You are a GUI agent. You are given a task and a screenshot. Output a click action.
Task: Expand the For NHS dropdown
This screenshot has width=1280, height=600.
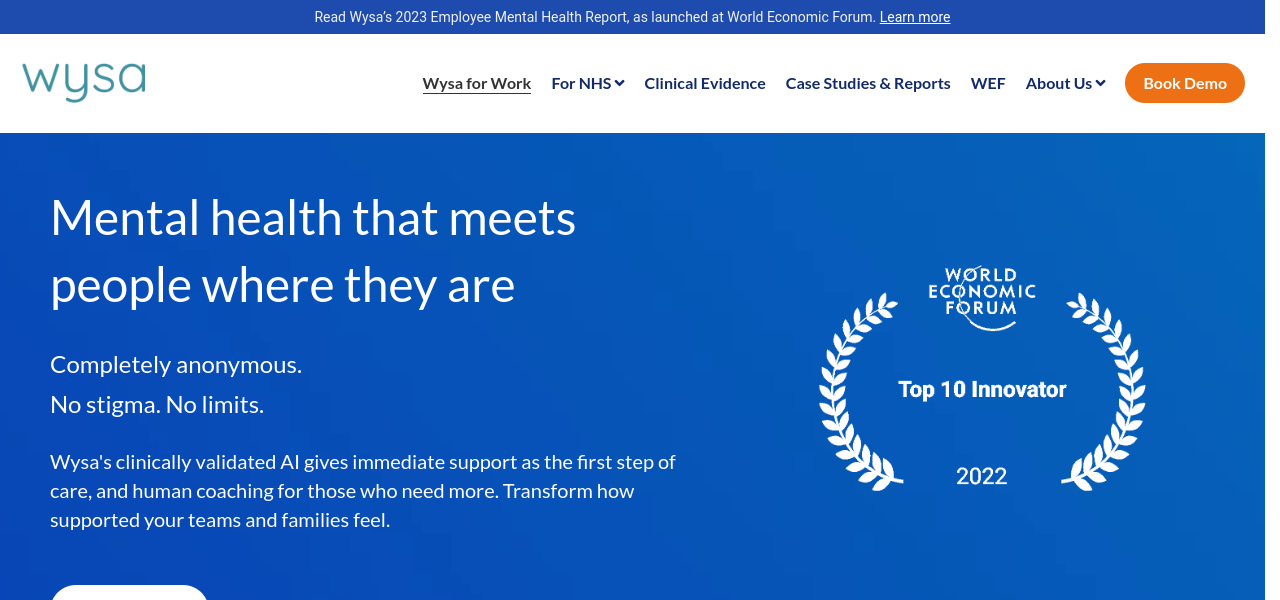(588, 84)
